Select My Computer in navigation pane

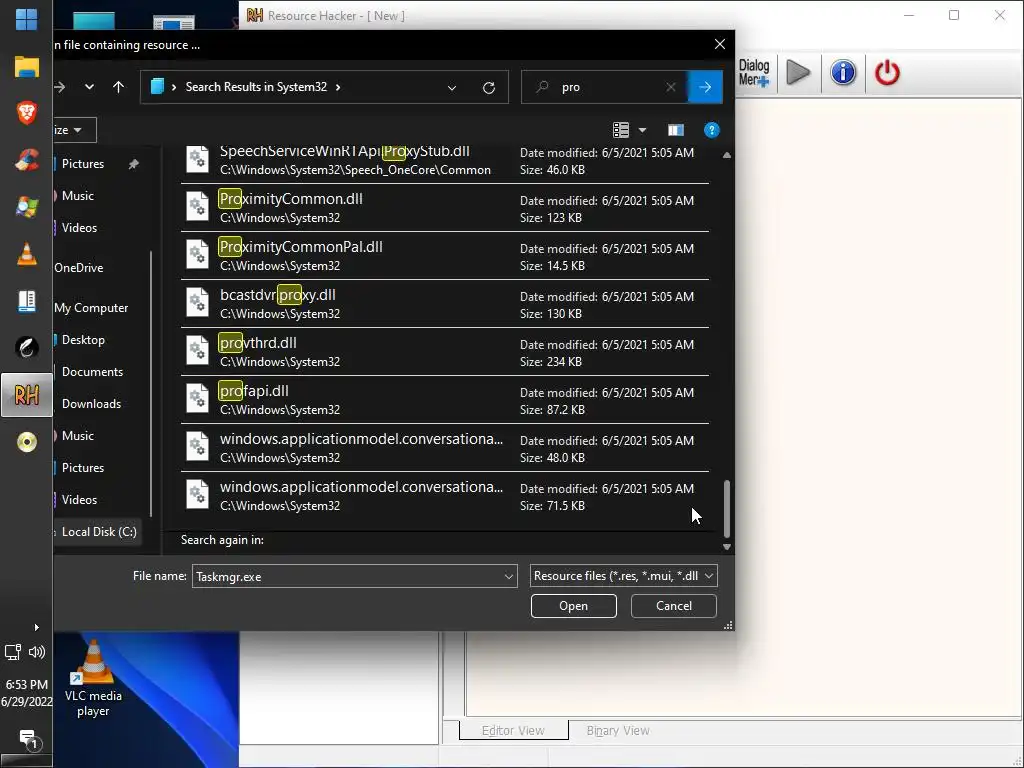point(91,308)
